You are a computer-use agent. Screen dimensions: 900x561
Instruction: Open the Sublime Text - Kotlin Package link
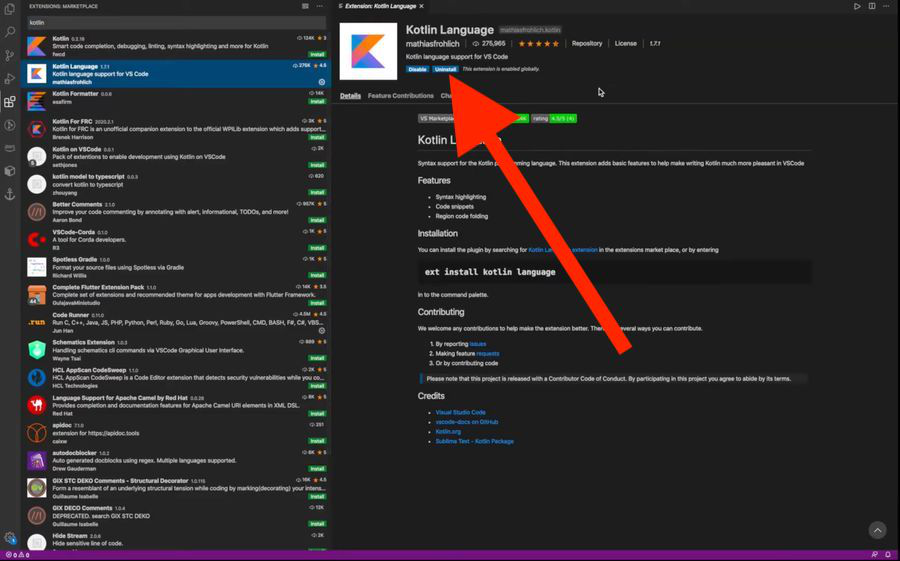475,442
